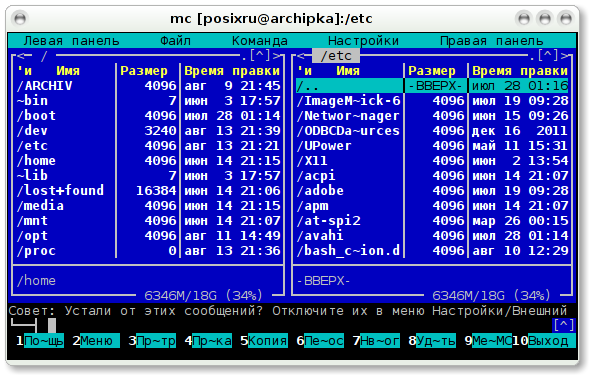Click right panel 6346M/18G (34%) free space
Viewport: 589px width, 375px height.
pos(491,296)
